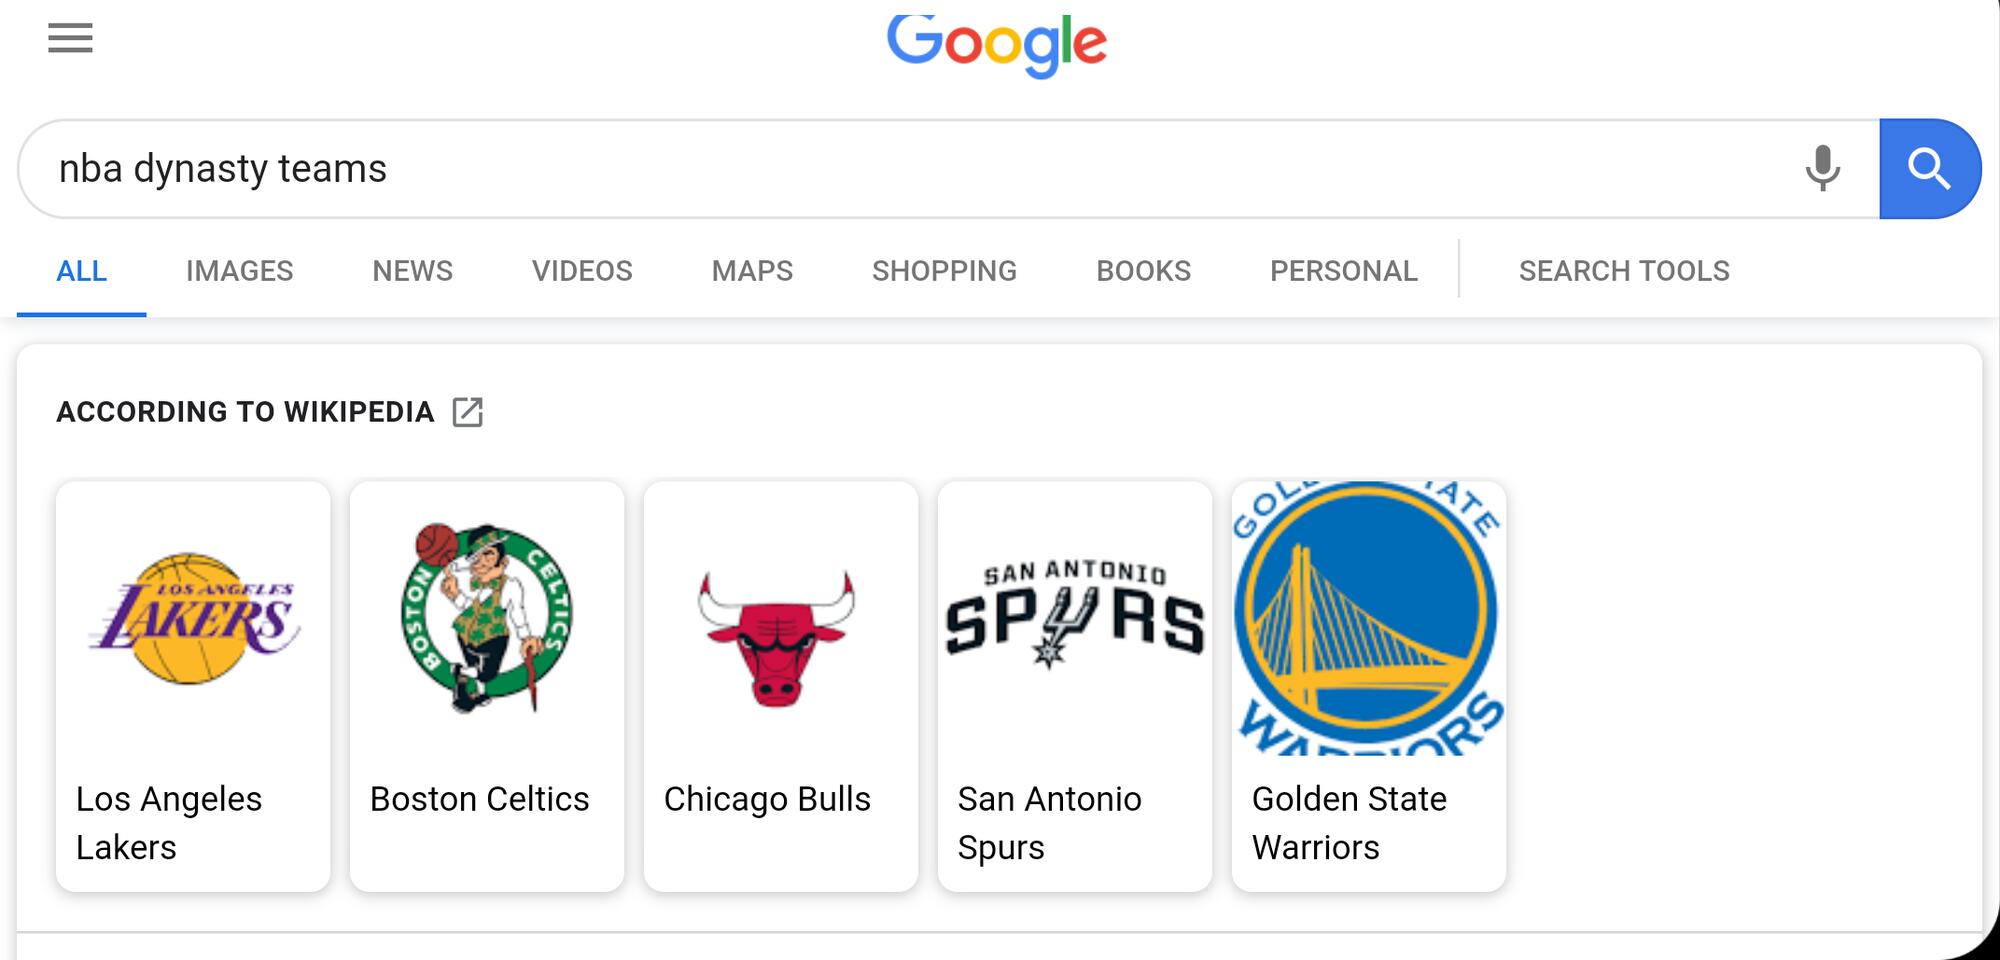Viewport: 2000px width, 960px height.
Task: Open the According to Wikipedia heading link
Action: tap(245, 412)
